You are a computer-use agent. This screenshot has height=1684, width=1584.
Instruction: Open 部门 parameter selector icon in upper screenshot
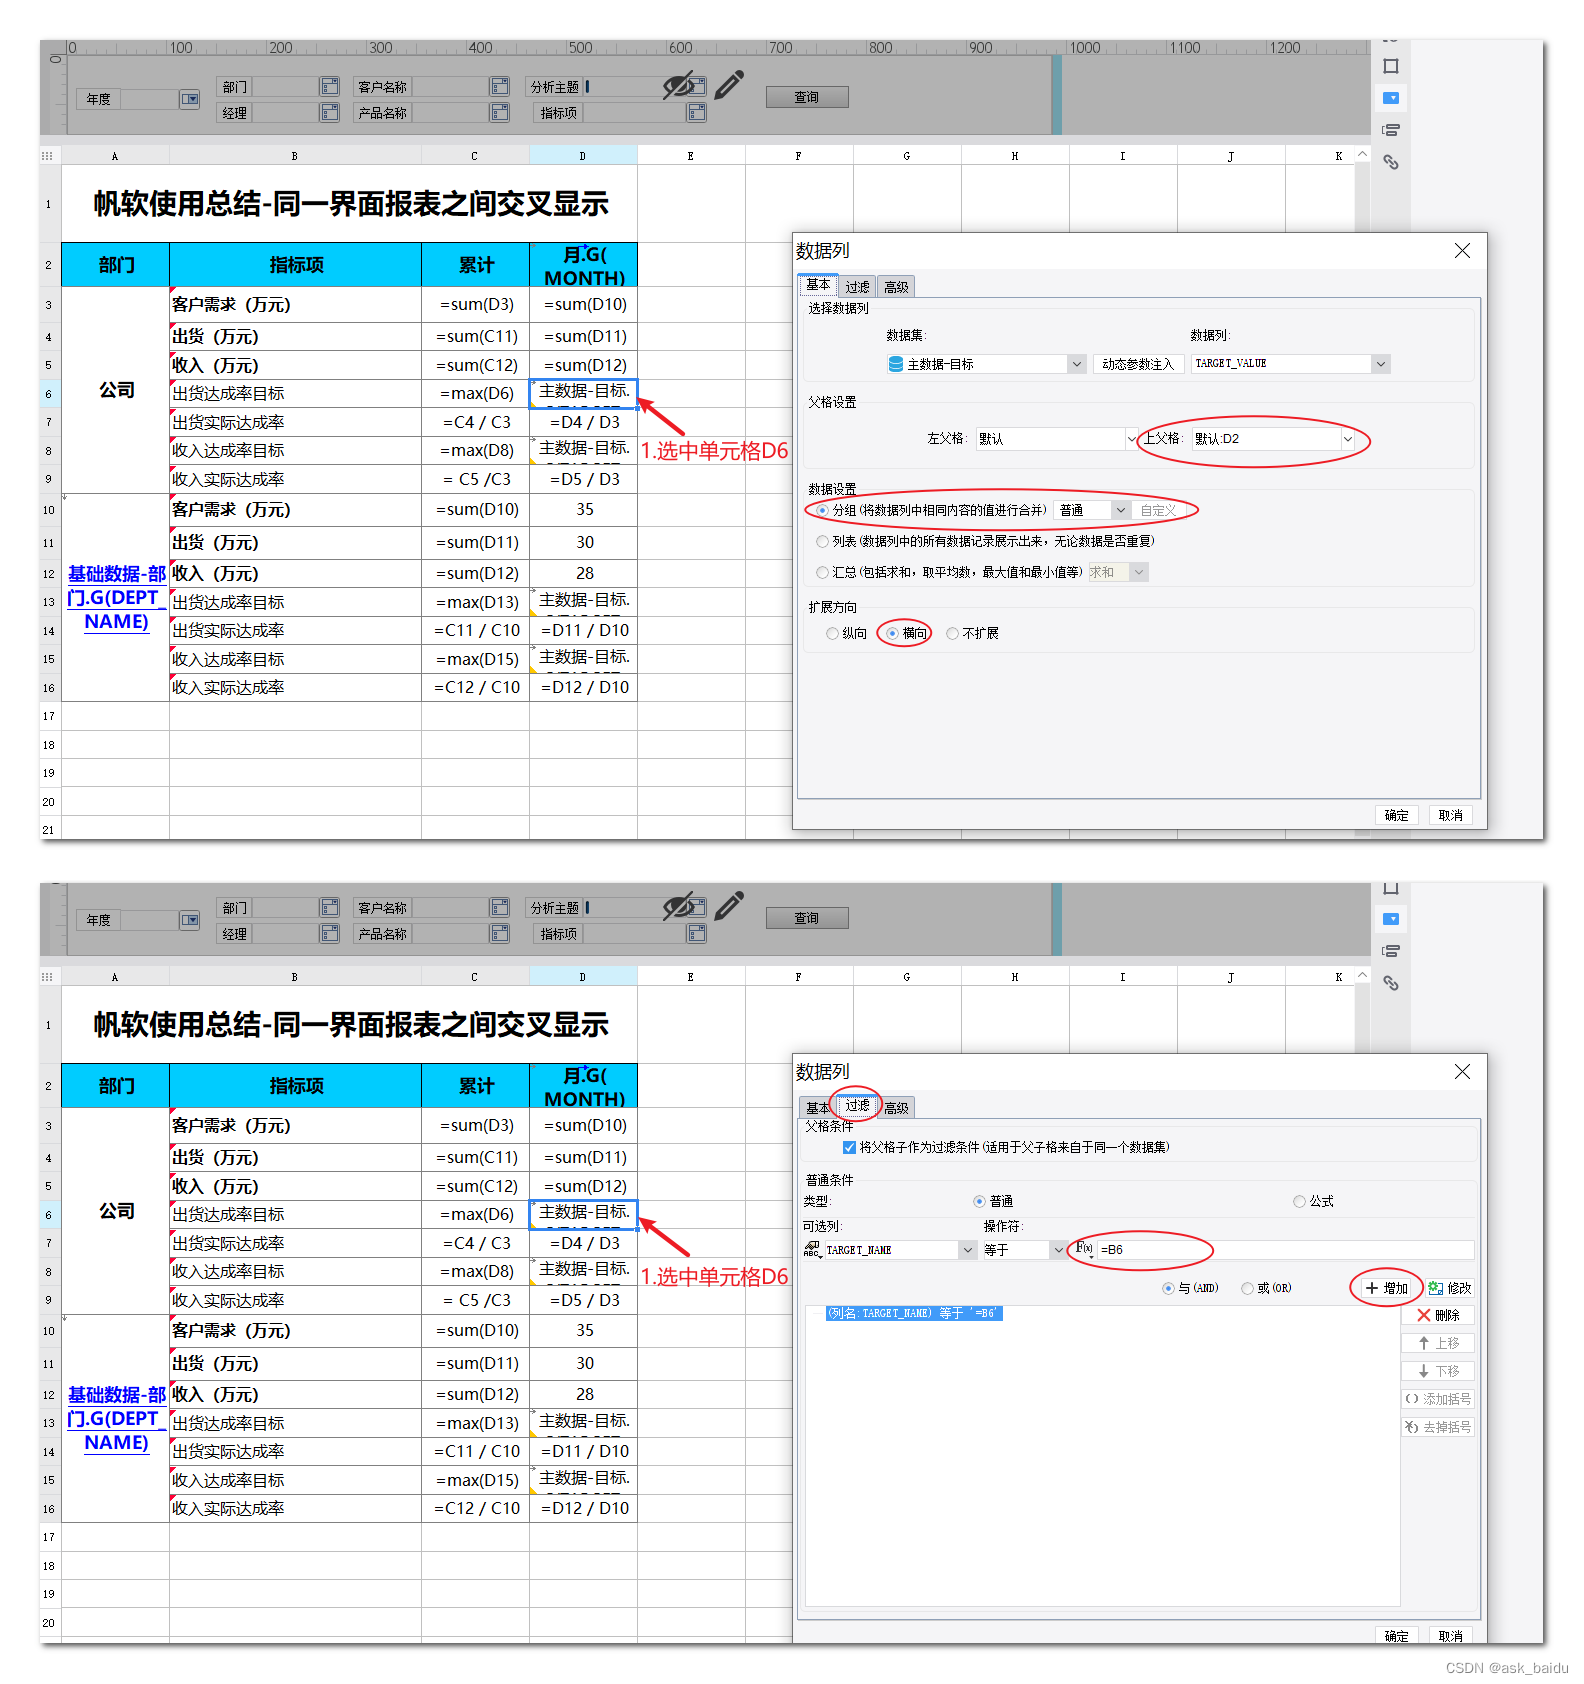click(x=329, y=87)
